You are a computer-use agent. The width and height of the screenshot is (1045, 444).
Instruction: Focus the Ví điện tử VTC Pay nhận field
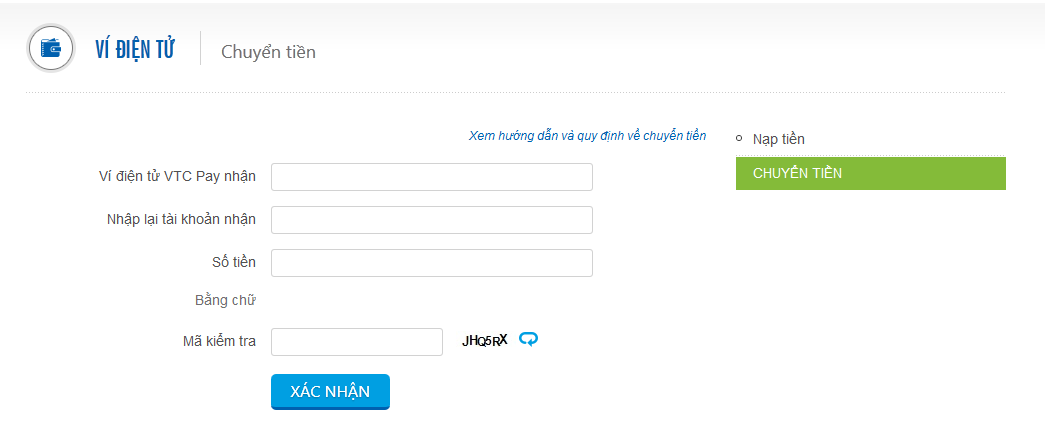[x=432, y=177]
